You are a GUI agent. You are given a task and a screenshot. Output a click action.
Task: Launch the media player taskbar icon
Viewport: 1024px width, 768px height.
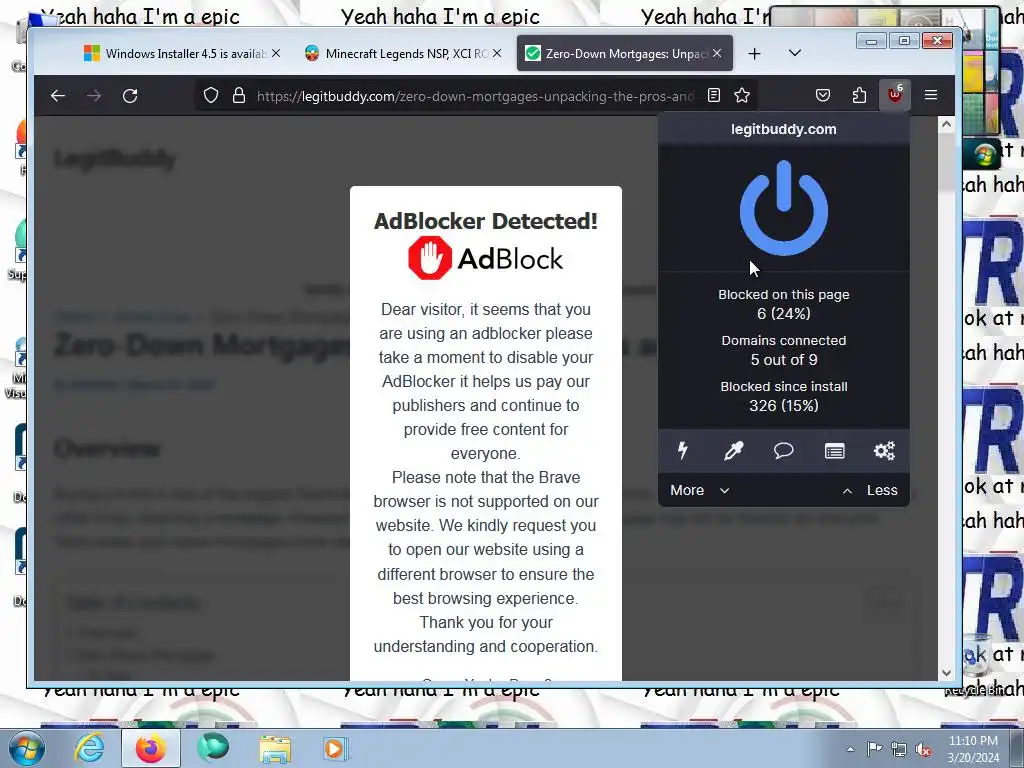click(336, 748)
